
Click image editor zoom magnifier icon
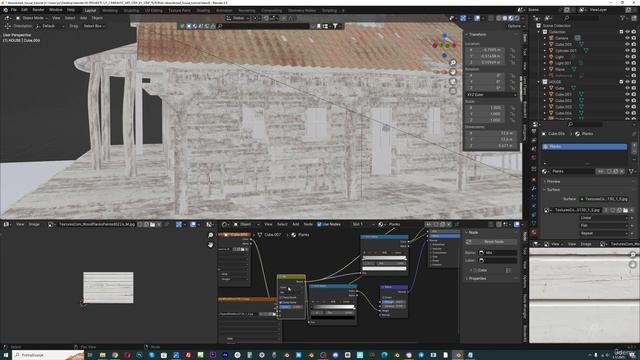[211, 236]
